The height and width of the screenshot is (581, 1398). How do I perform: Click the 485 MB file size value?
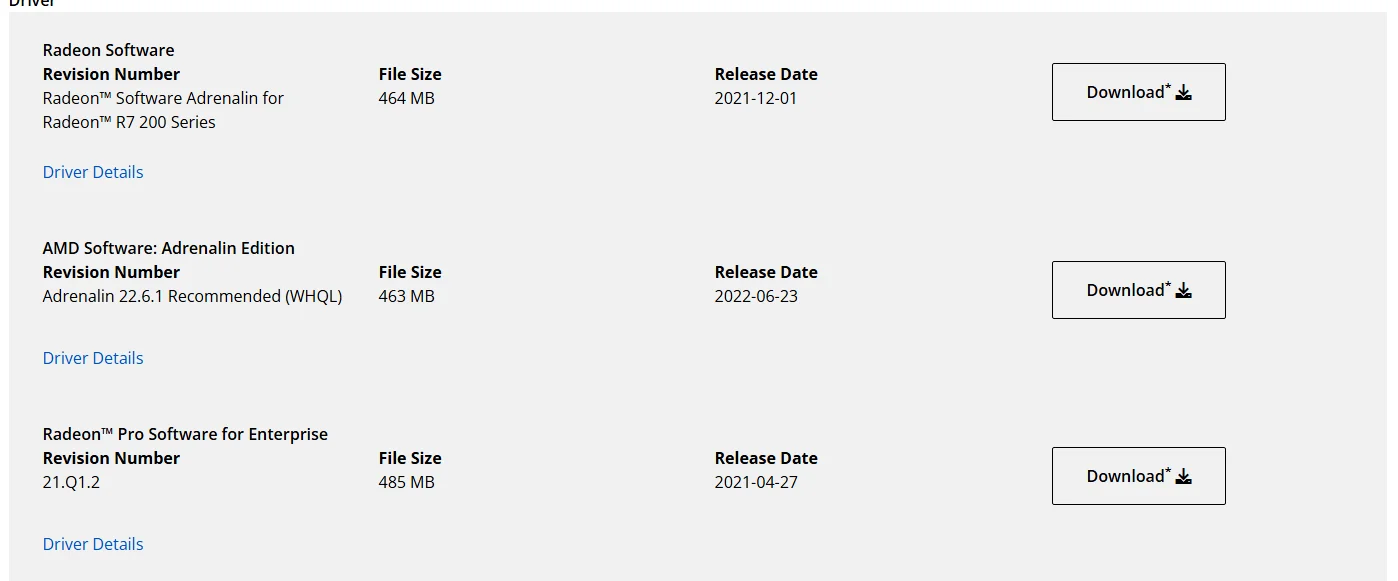pos(406,482)
